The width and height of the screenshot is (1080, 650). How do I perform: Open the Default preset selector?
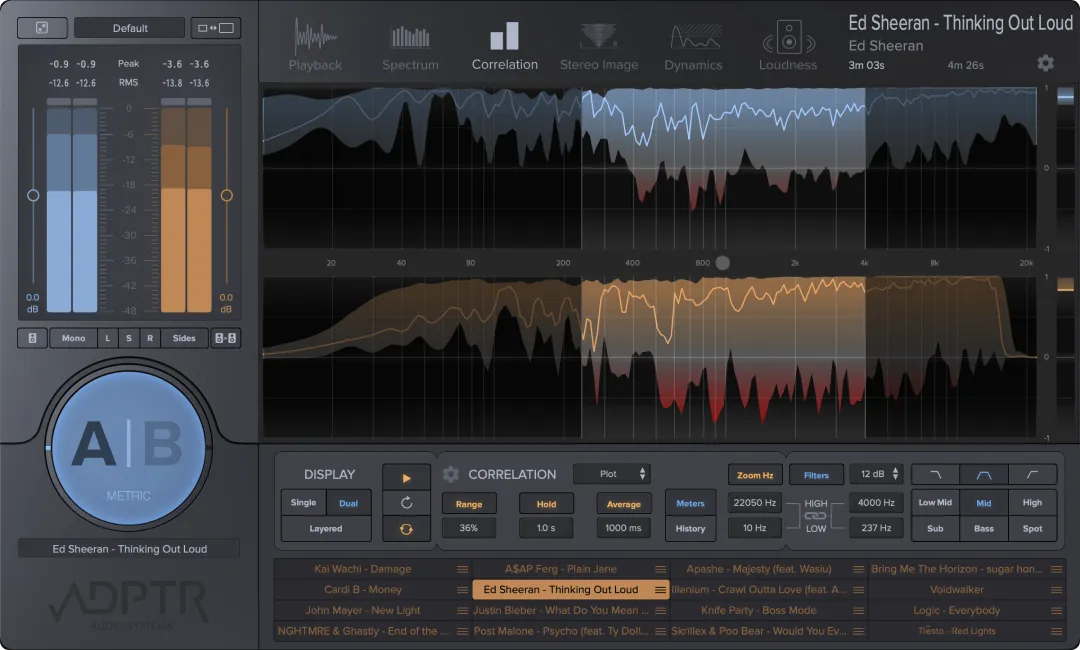click(129, 28)
